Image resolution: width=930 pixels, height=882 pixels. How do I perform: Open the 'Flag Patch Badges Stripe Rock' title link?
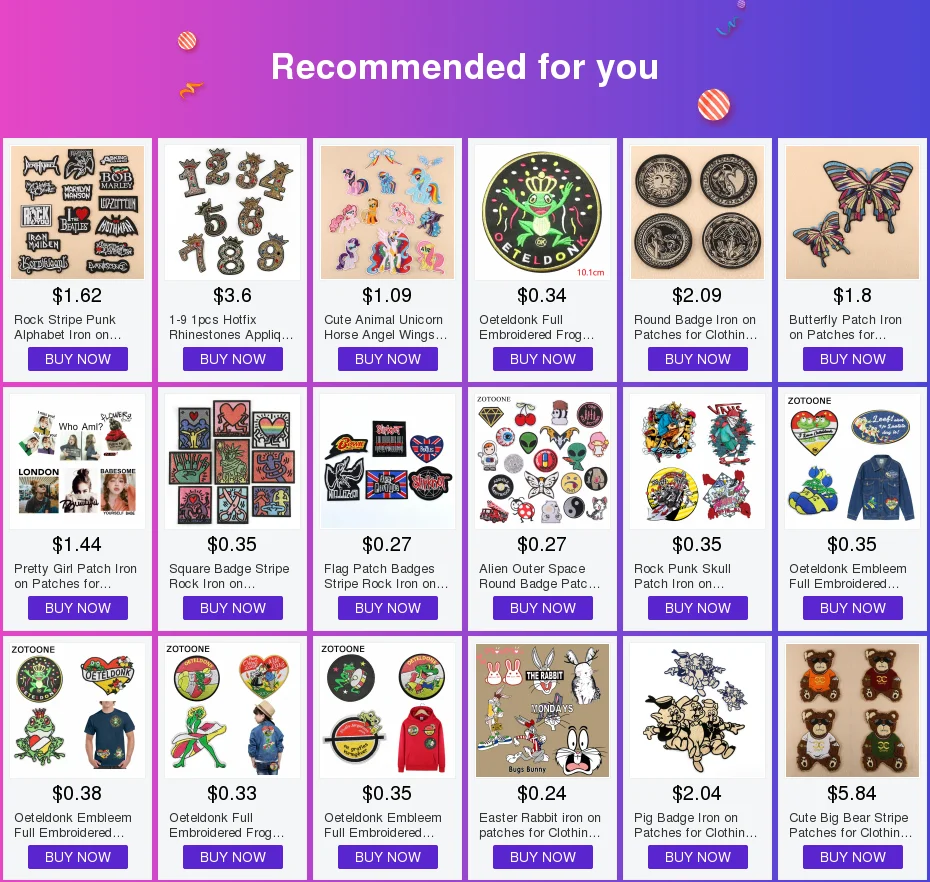point(386,576)
